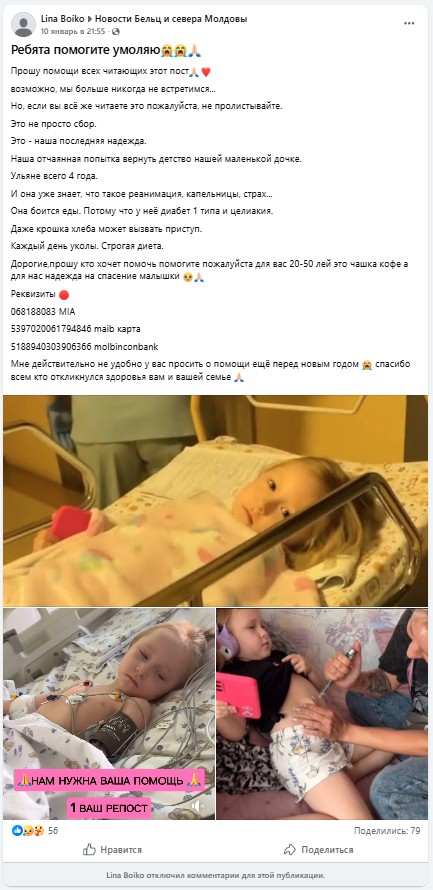View the Поделились: 79 shares list

tap(387, 830)
